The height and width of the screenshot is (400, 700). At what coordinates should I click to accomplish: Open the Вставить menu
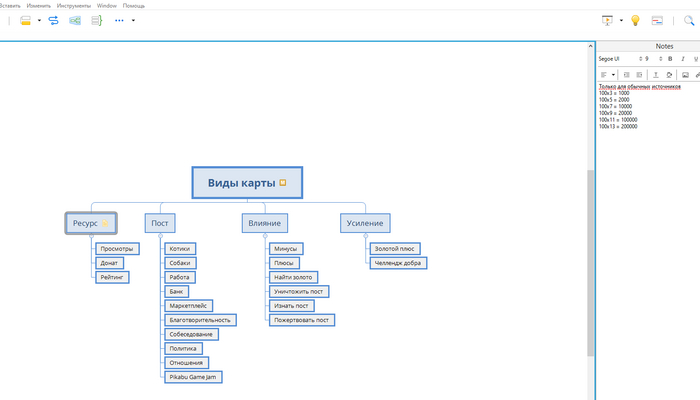coord(10,6)
